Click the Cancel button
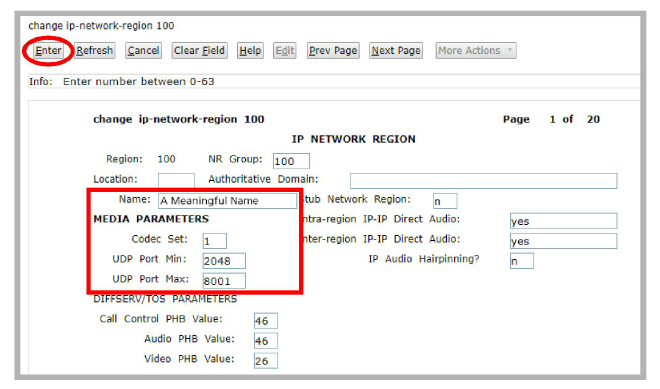660x389 pixels. click(144, 51)
